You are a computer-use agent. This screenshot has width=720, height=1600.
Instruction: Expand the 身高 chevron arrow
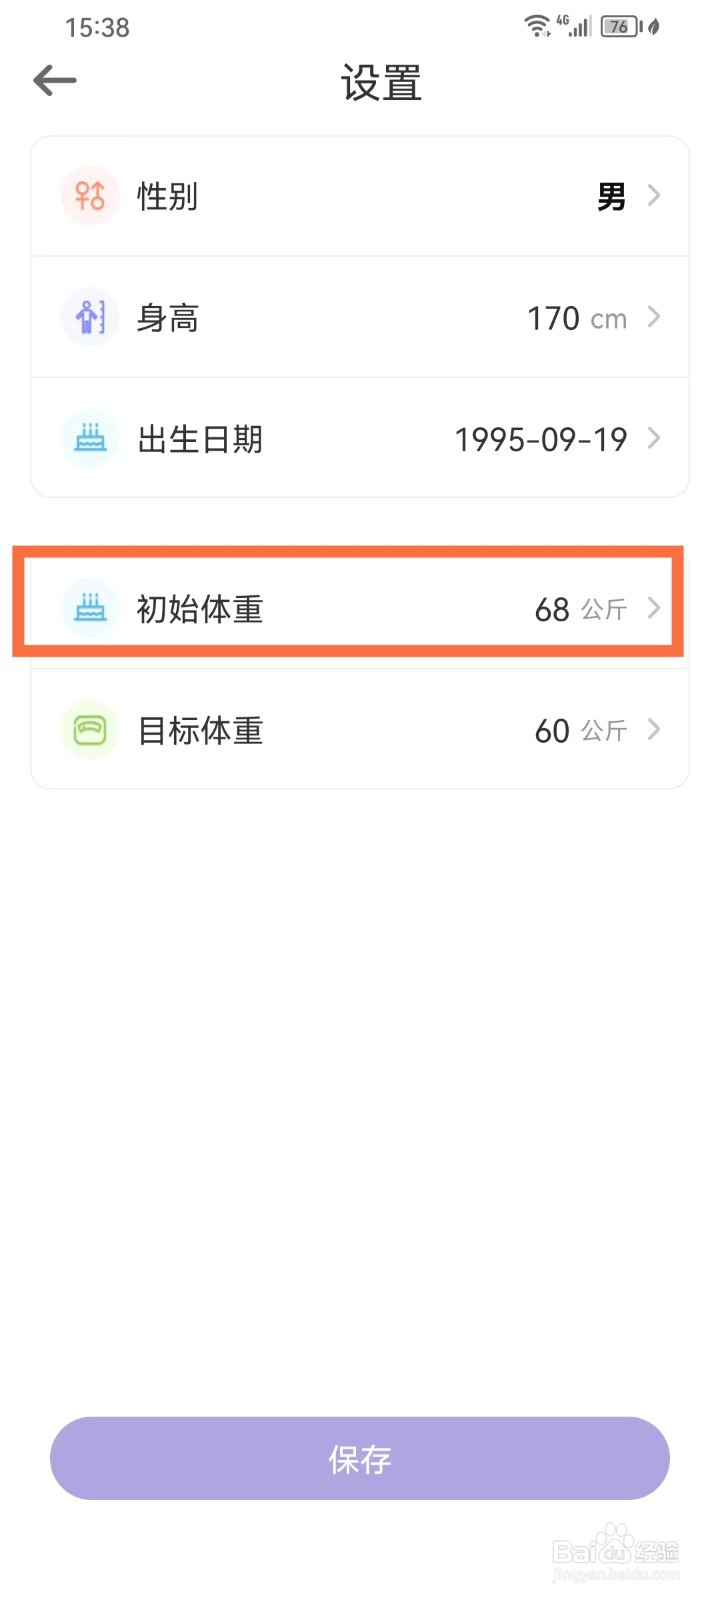(x=654, y=317)
